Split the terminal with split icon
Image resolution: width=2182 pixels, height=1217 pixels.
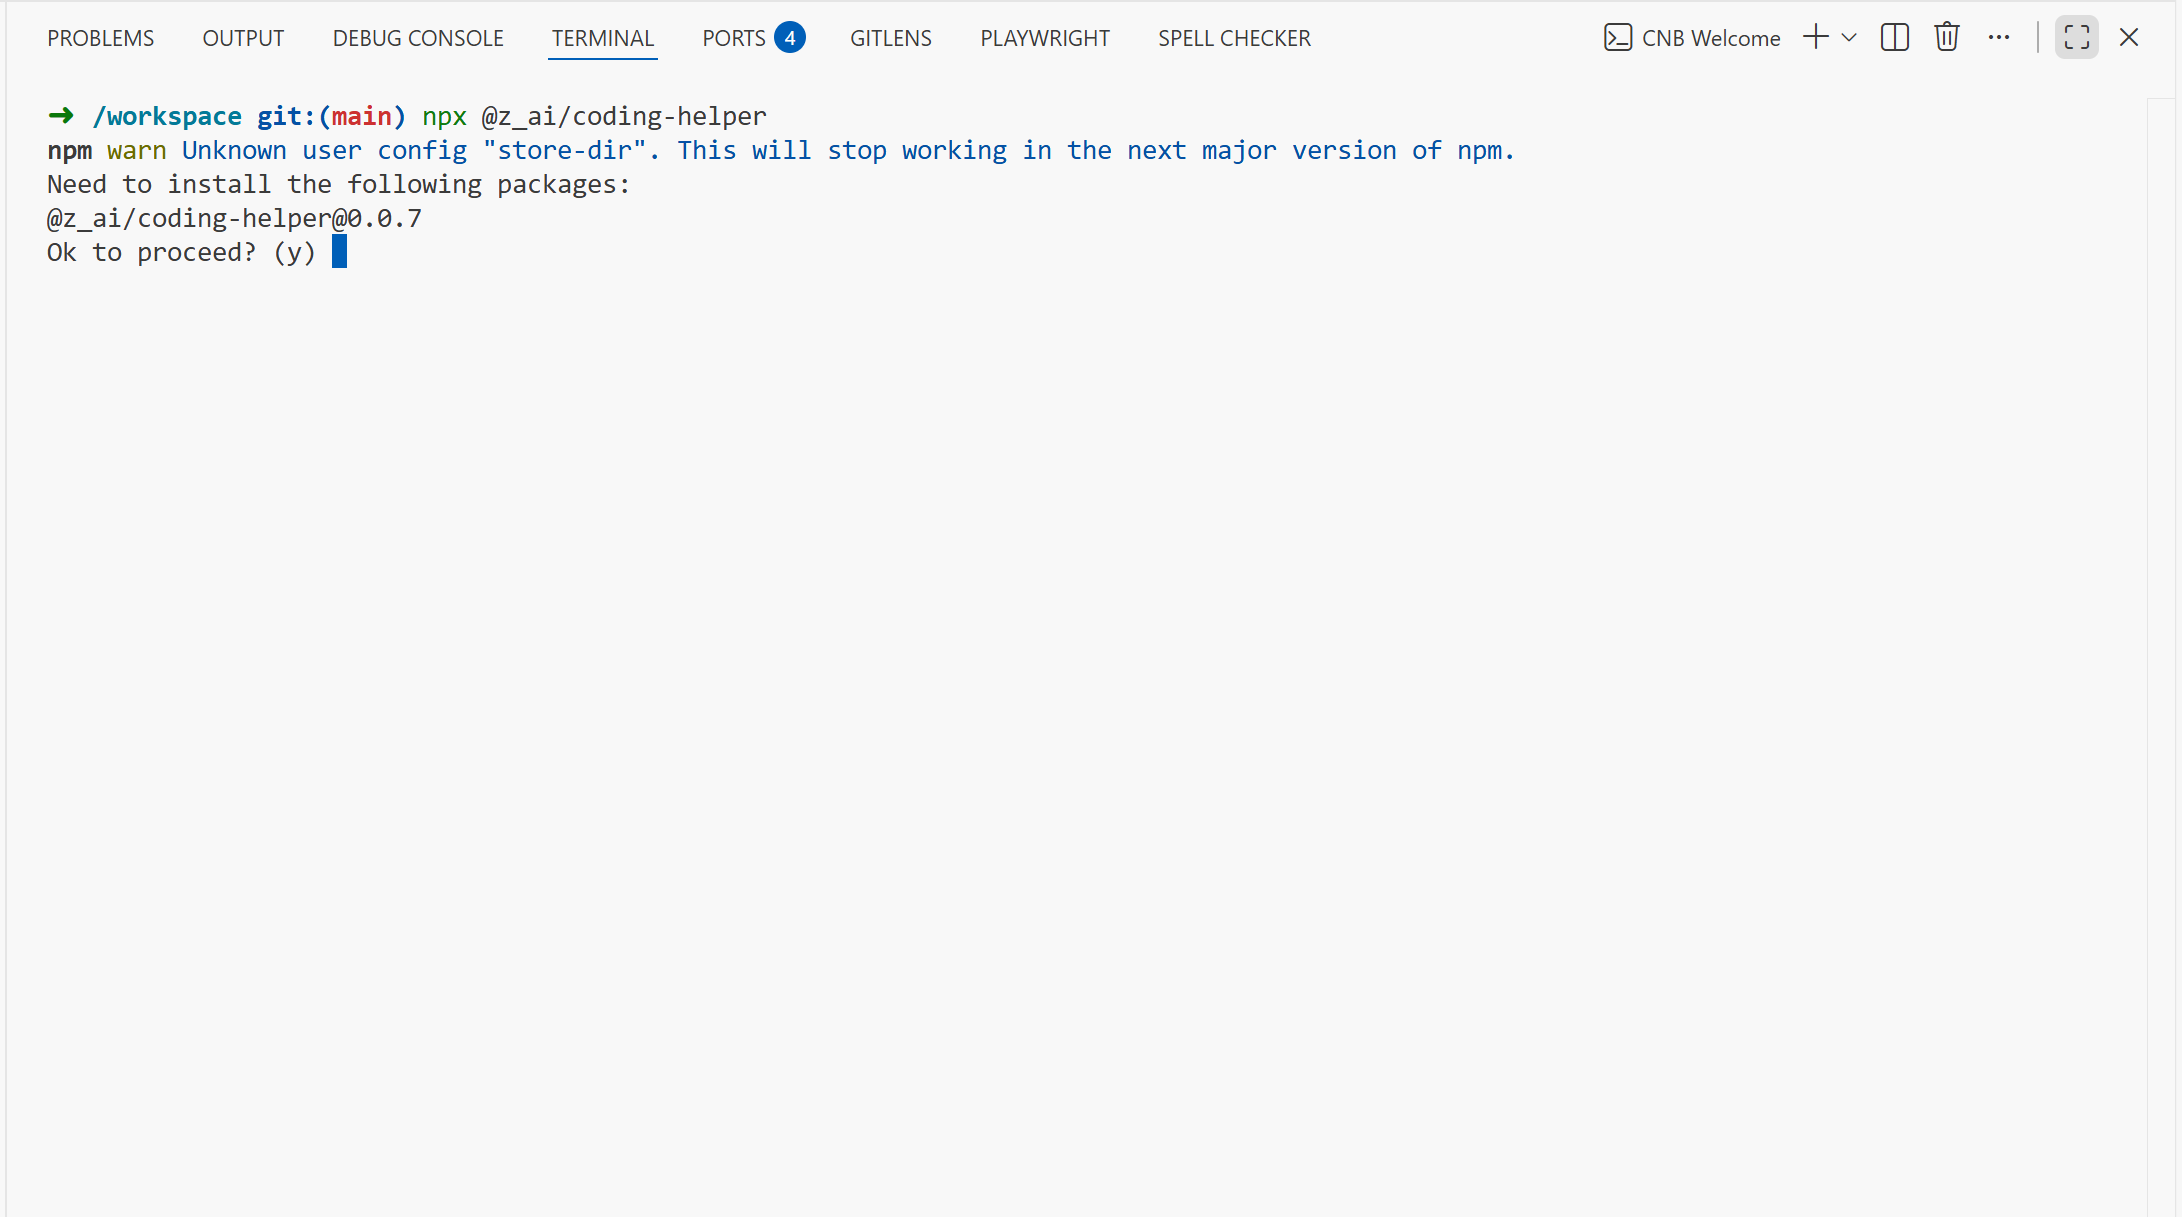pos(1894,37)
